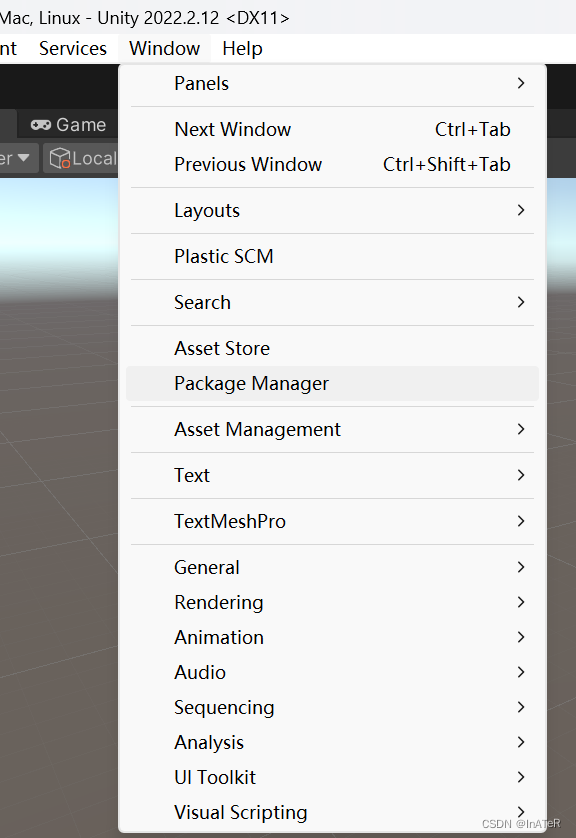Expand the Asset Management submenu

(519, 429)
